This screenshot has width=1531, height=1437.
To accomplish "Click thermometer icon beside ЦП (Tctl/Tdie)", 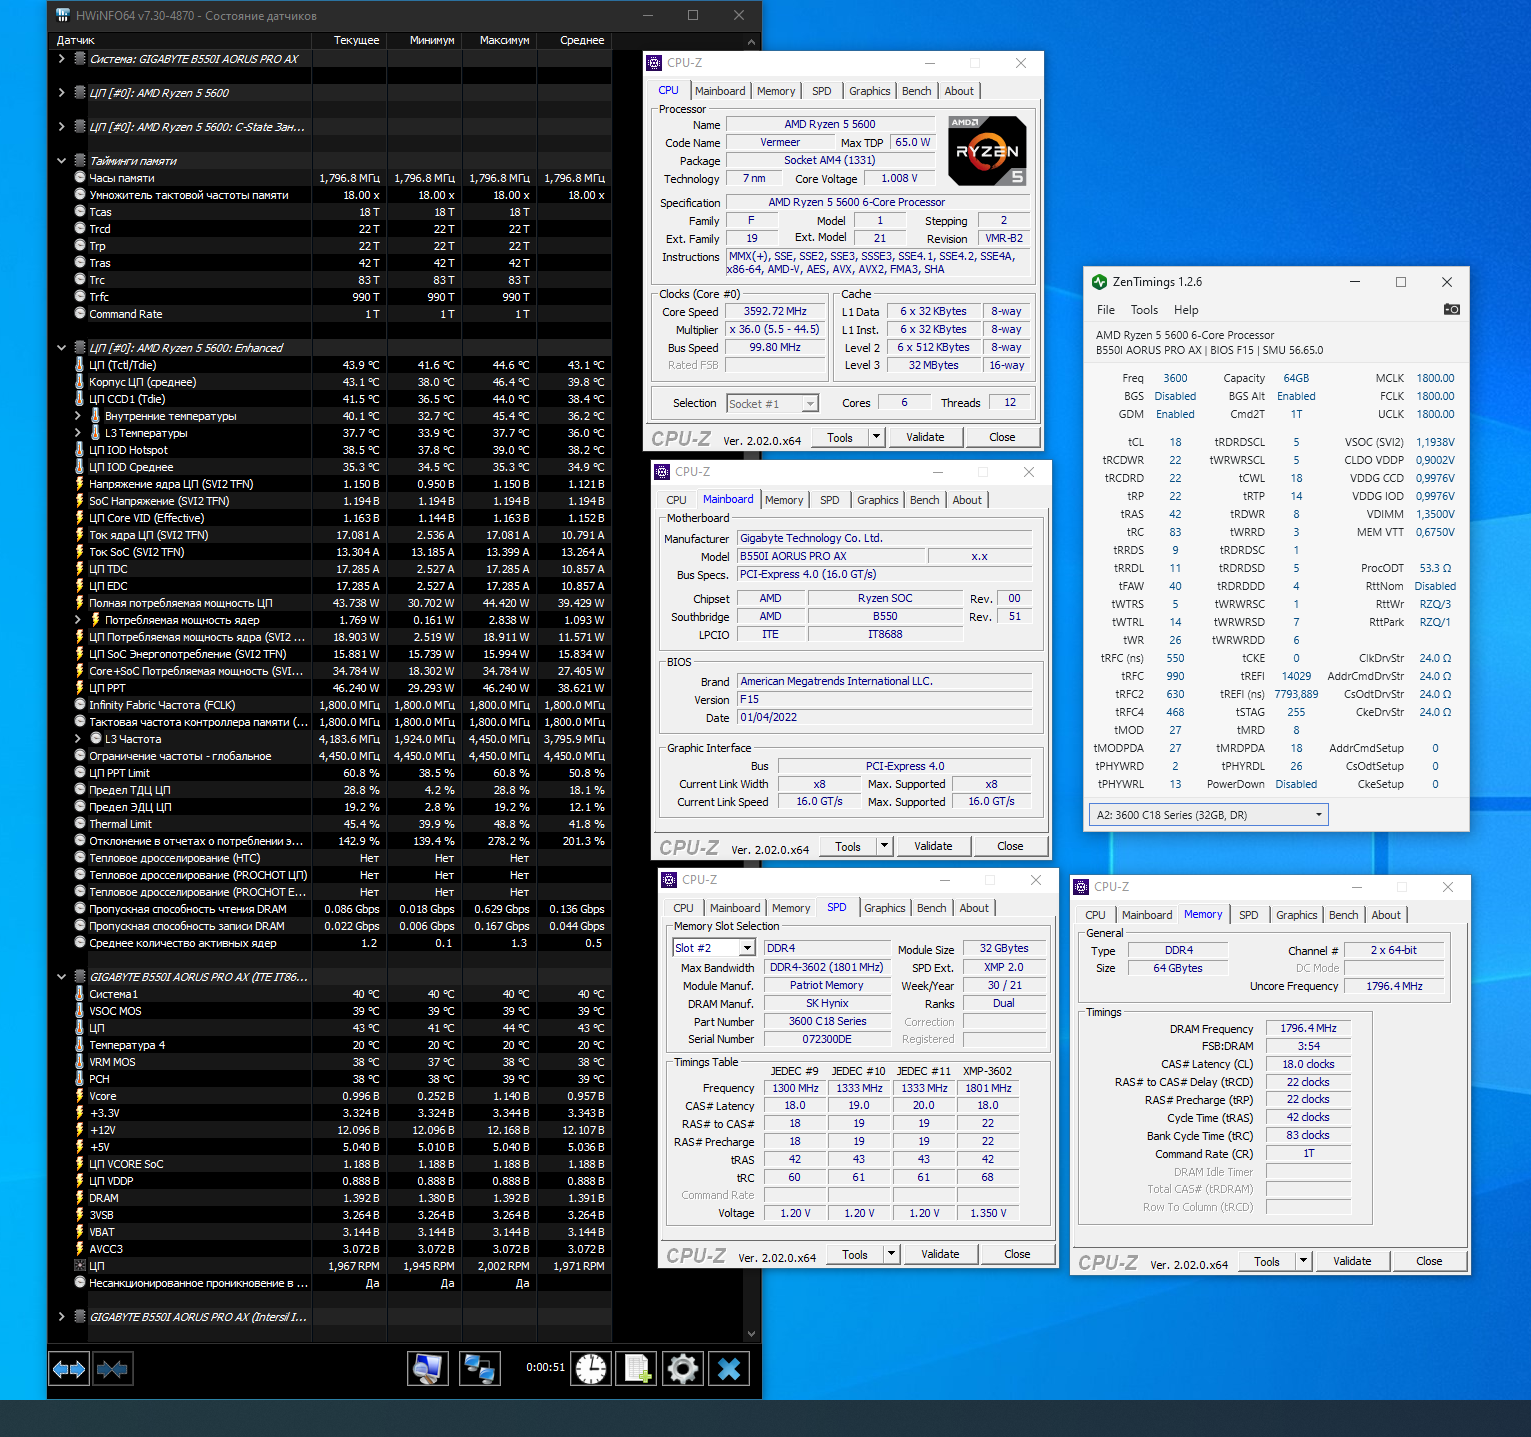I will click(x=80, y=365).
